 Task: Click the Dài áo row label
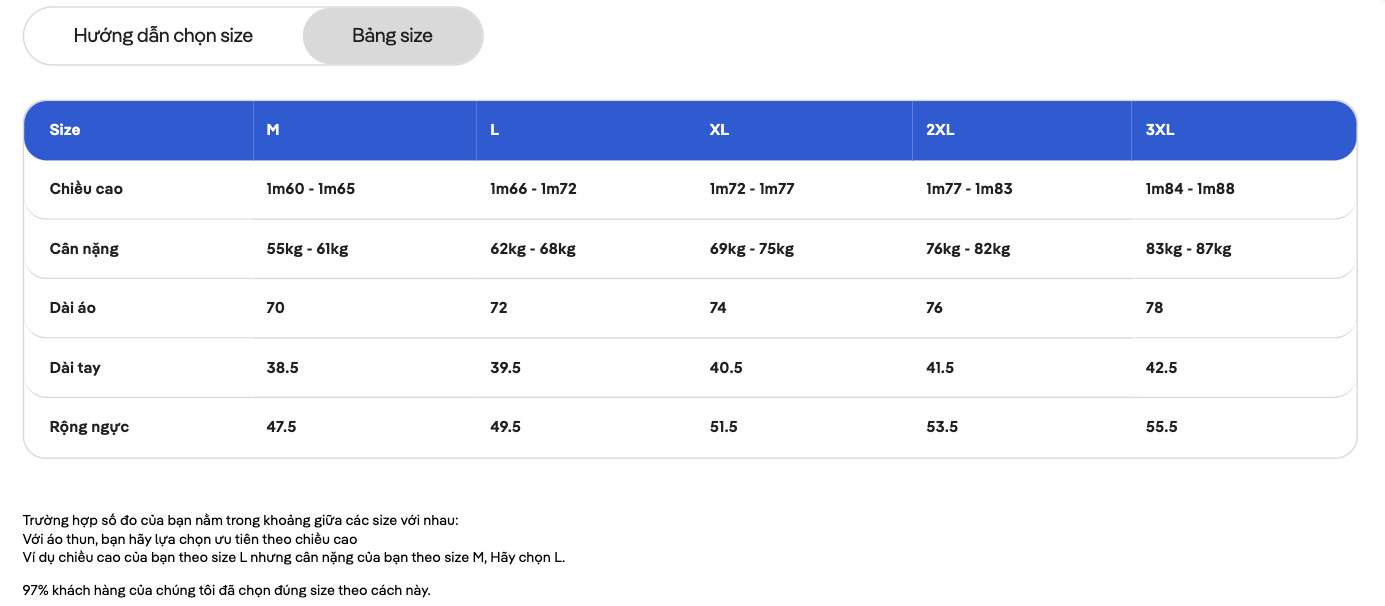pyautogui.click(x=74, y=307)
